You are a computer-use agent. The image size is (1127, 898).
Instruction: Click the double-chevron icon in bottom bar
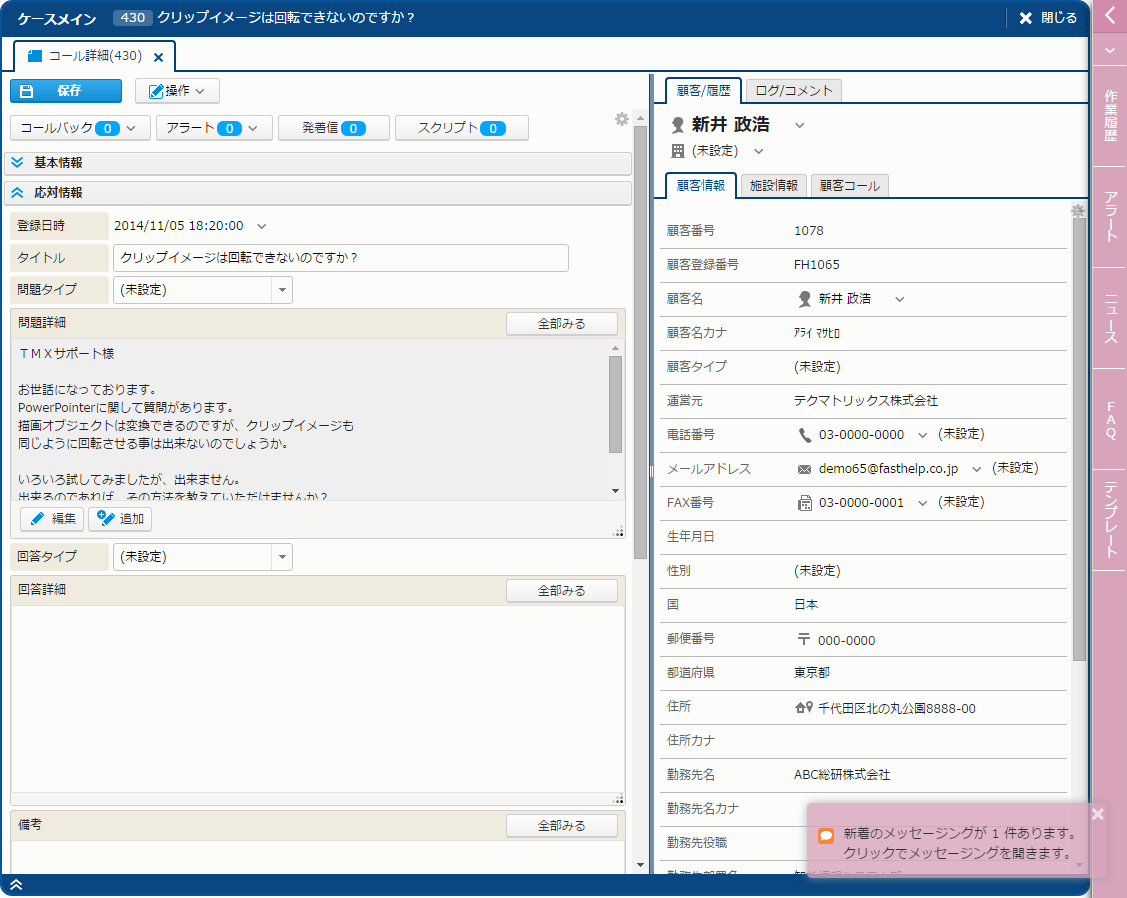point(17,886)
